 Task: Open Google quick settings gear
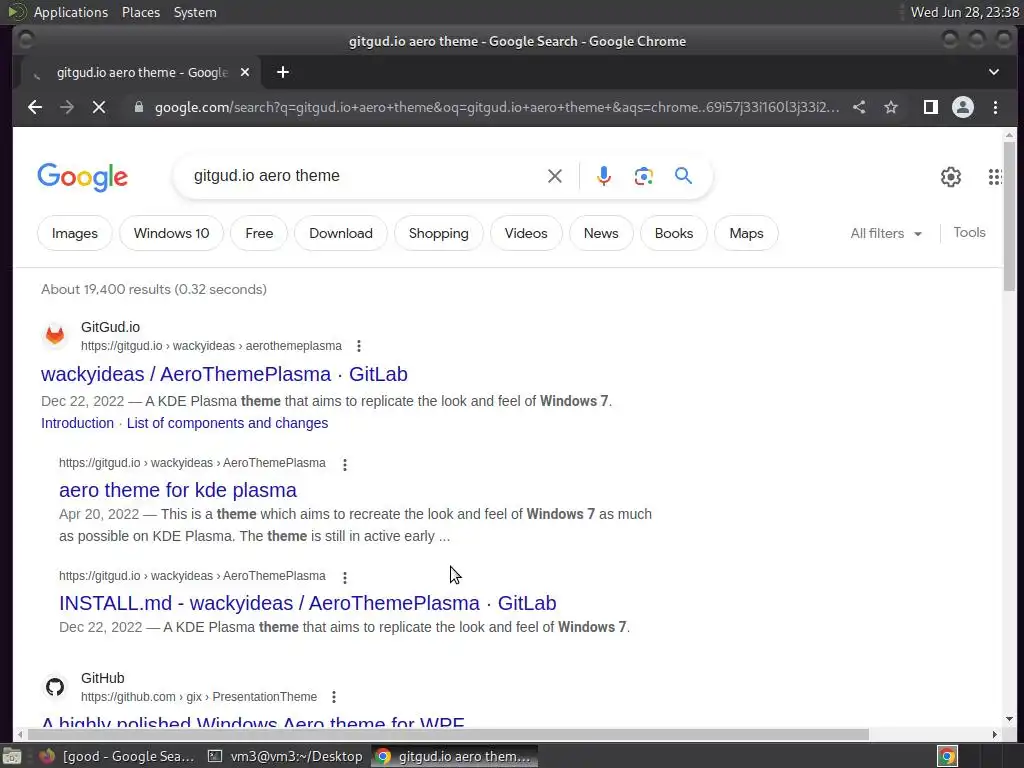tap(951, 176)
